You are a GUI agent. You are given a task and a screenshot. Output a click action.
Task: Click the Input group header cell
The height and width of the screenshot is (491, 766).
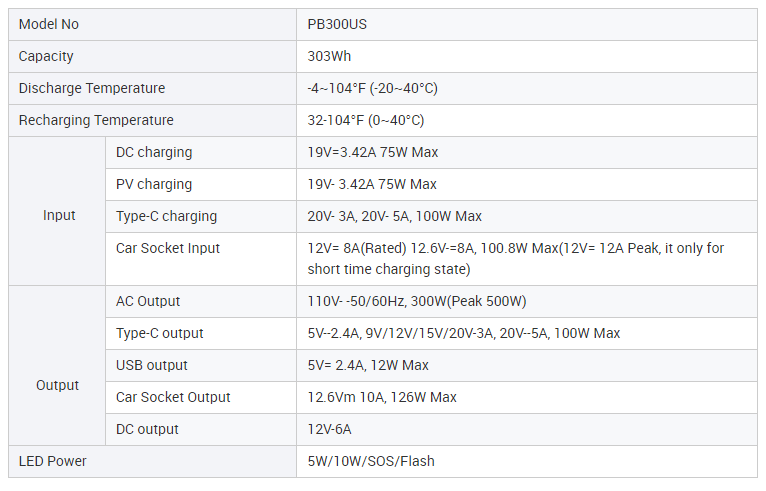point(59,215)
